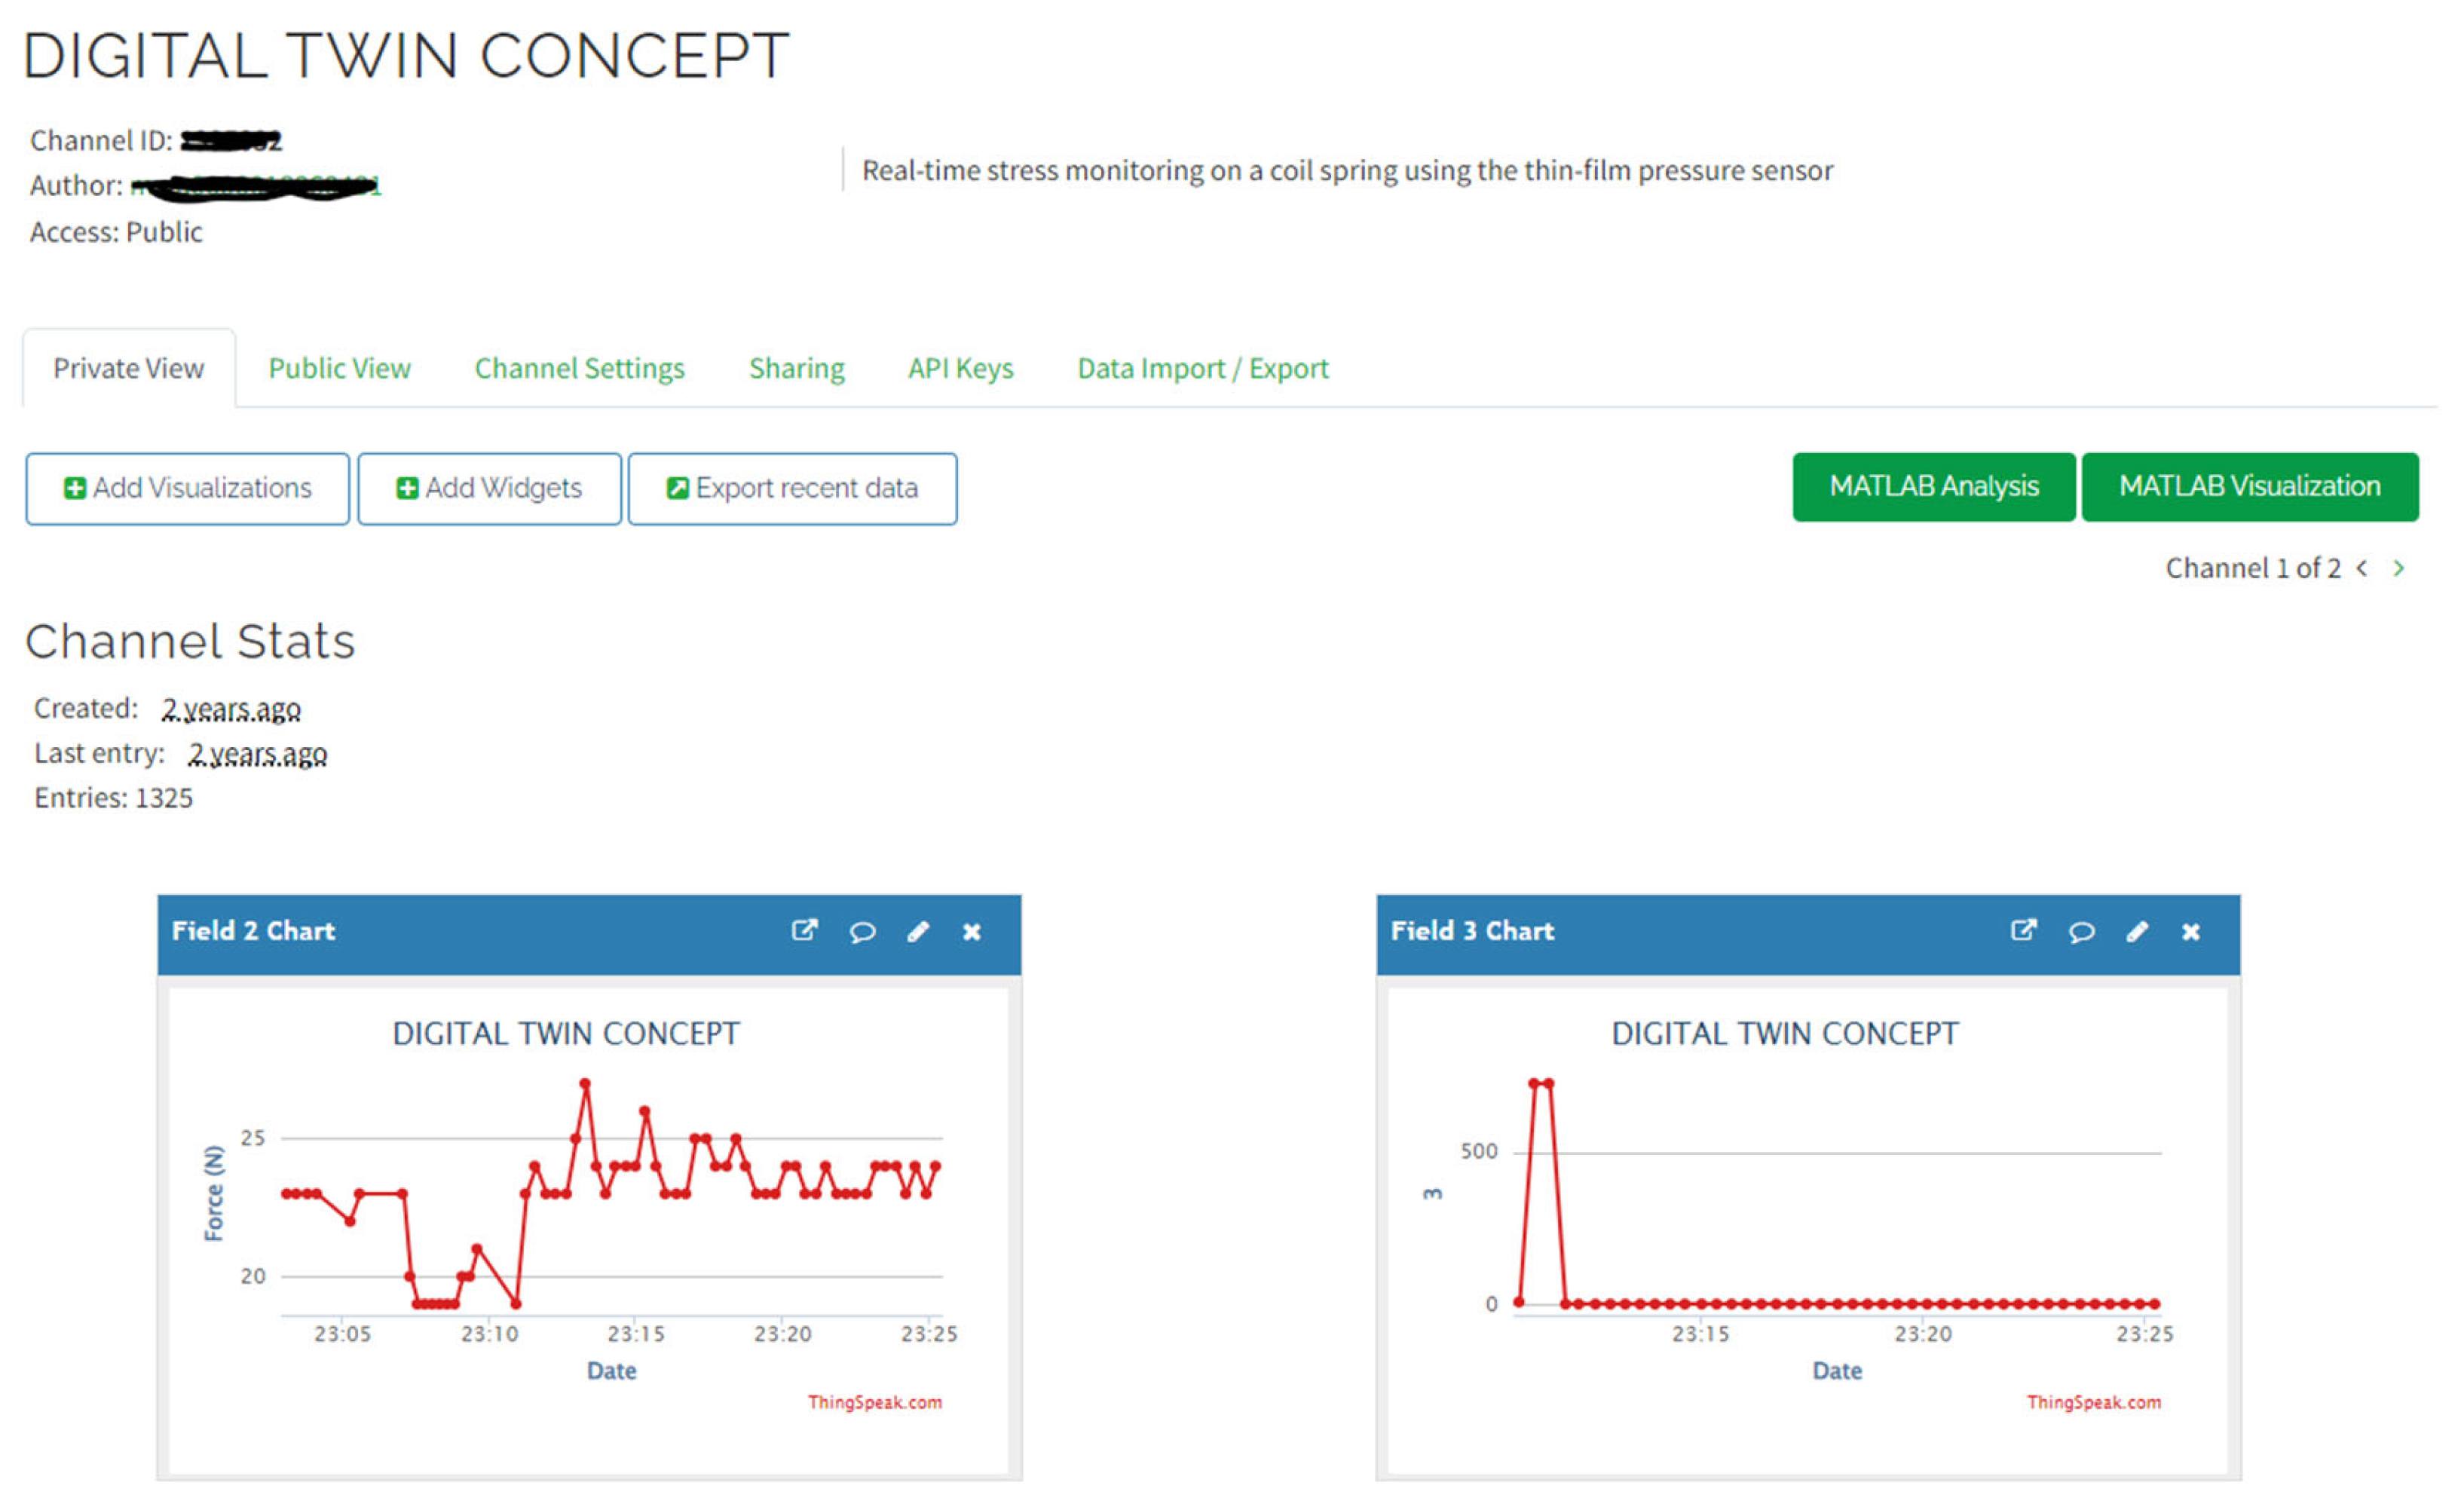Viewport: 2464px width, 1504px height.
Task: Edit Field 2 Chart settings with pencil icon
Action: point(919,932)
